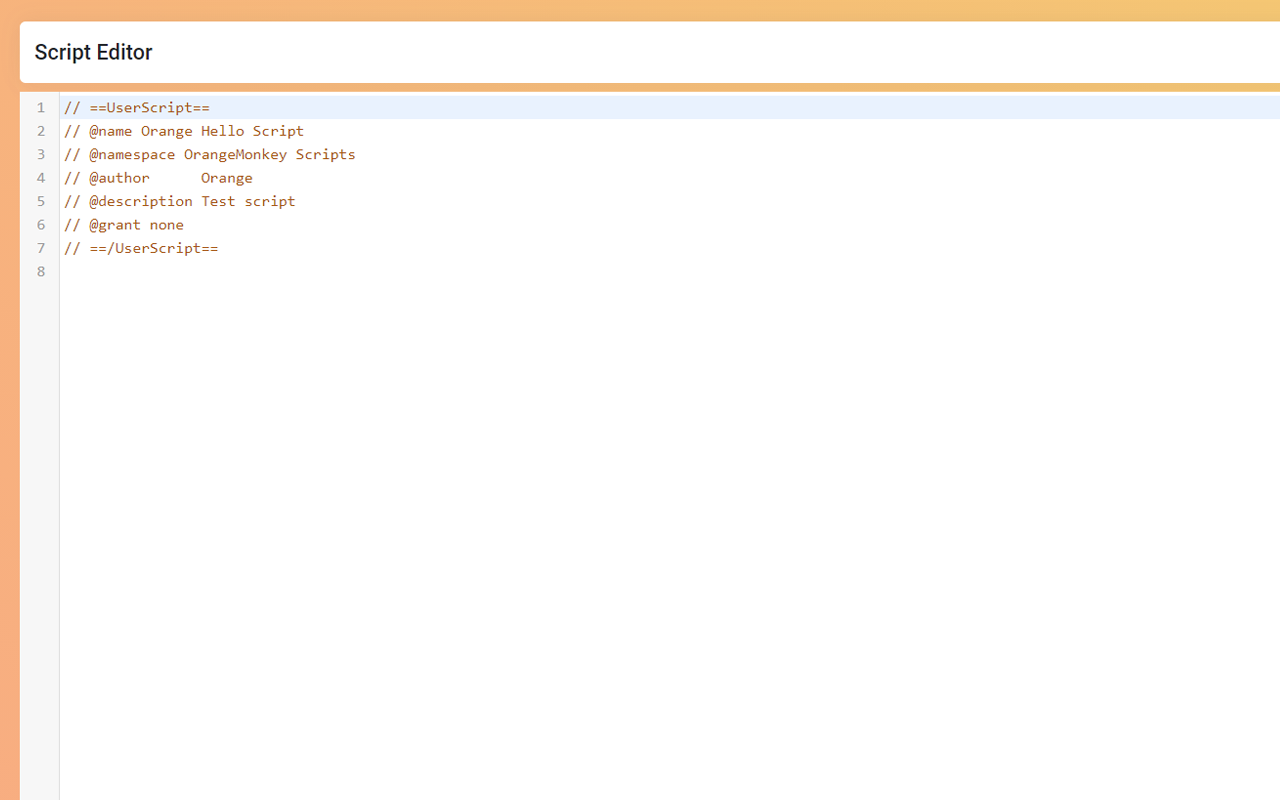The image size is (1280, 800).
Task: Click the @description line
Action: point(180,201)
